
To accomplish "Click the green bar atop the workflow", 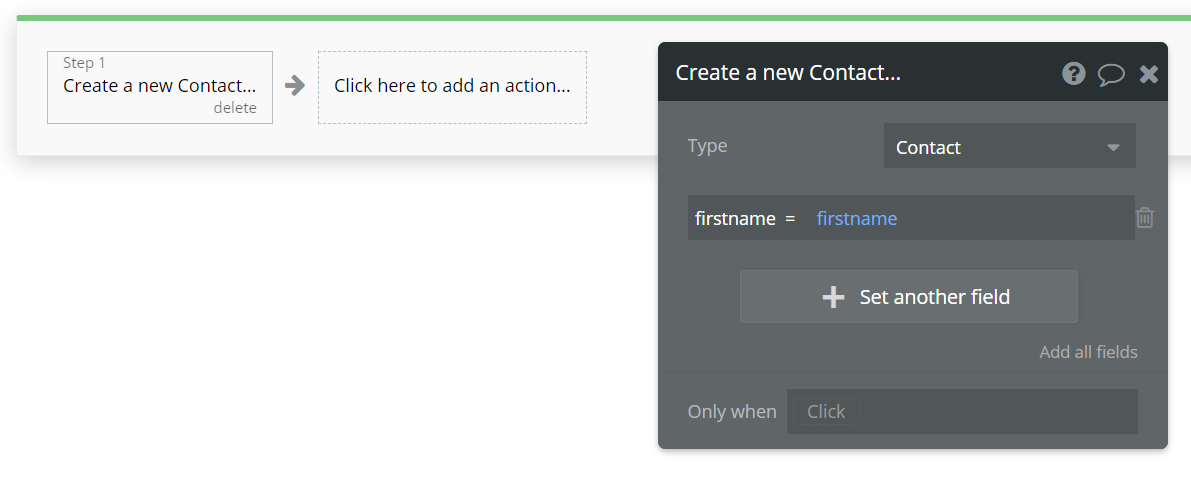I will 600,18.
